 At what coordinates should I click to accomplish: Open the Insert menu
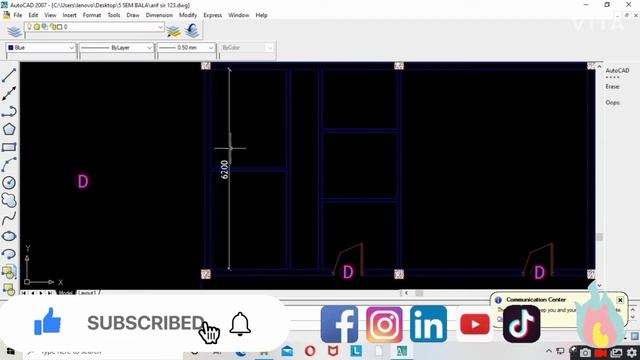(x=69, y=15)
